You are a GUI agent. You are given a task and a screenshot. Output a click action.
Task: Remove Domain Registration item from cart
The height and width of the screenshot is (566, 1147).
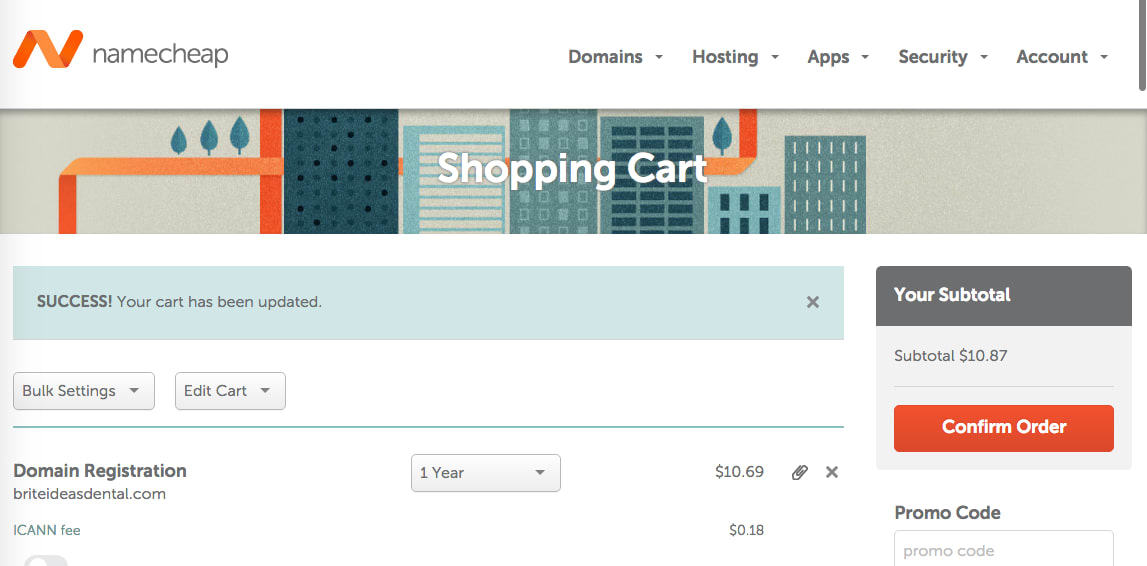point(832,472)
